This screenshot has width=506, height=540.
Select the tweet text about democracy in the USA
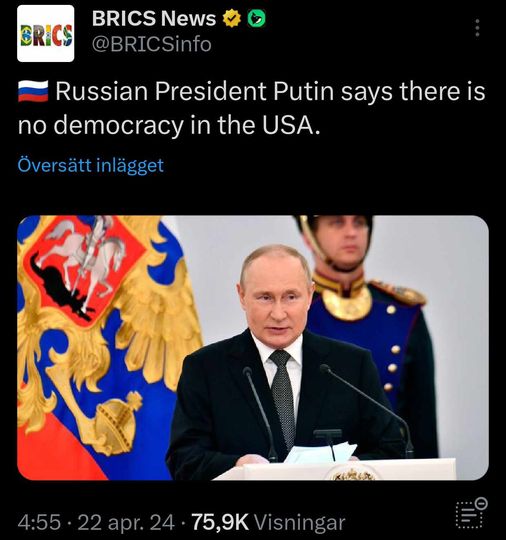[251, 108]
